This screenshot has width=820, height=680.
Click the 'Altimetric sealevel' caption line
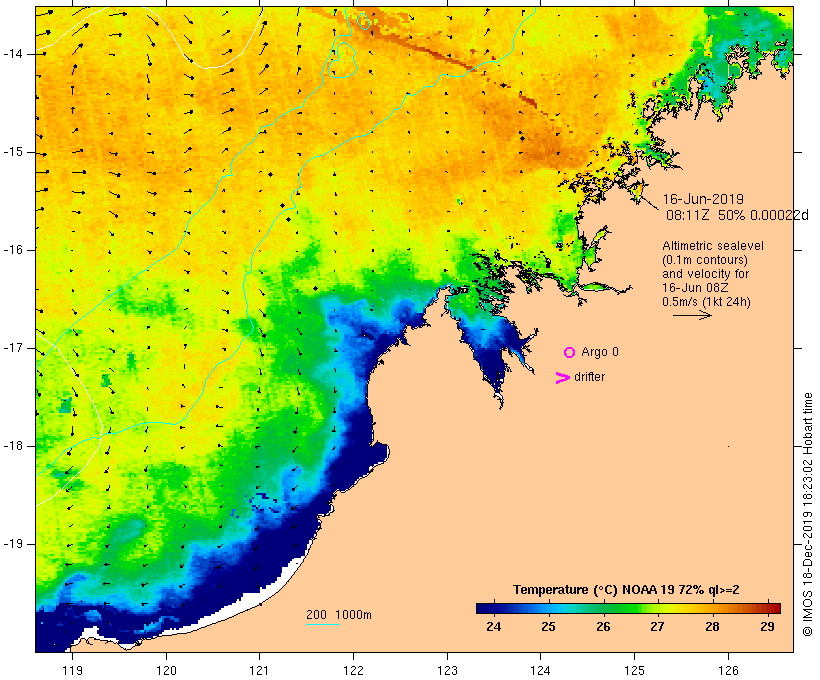tap(713, 246)
